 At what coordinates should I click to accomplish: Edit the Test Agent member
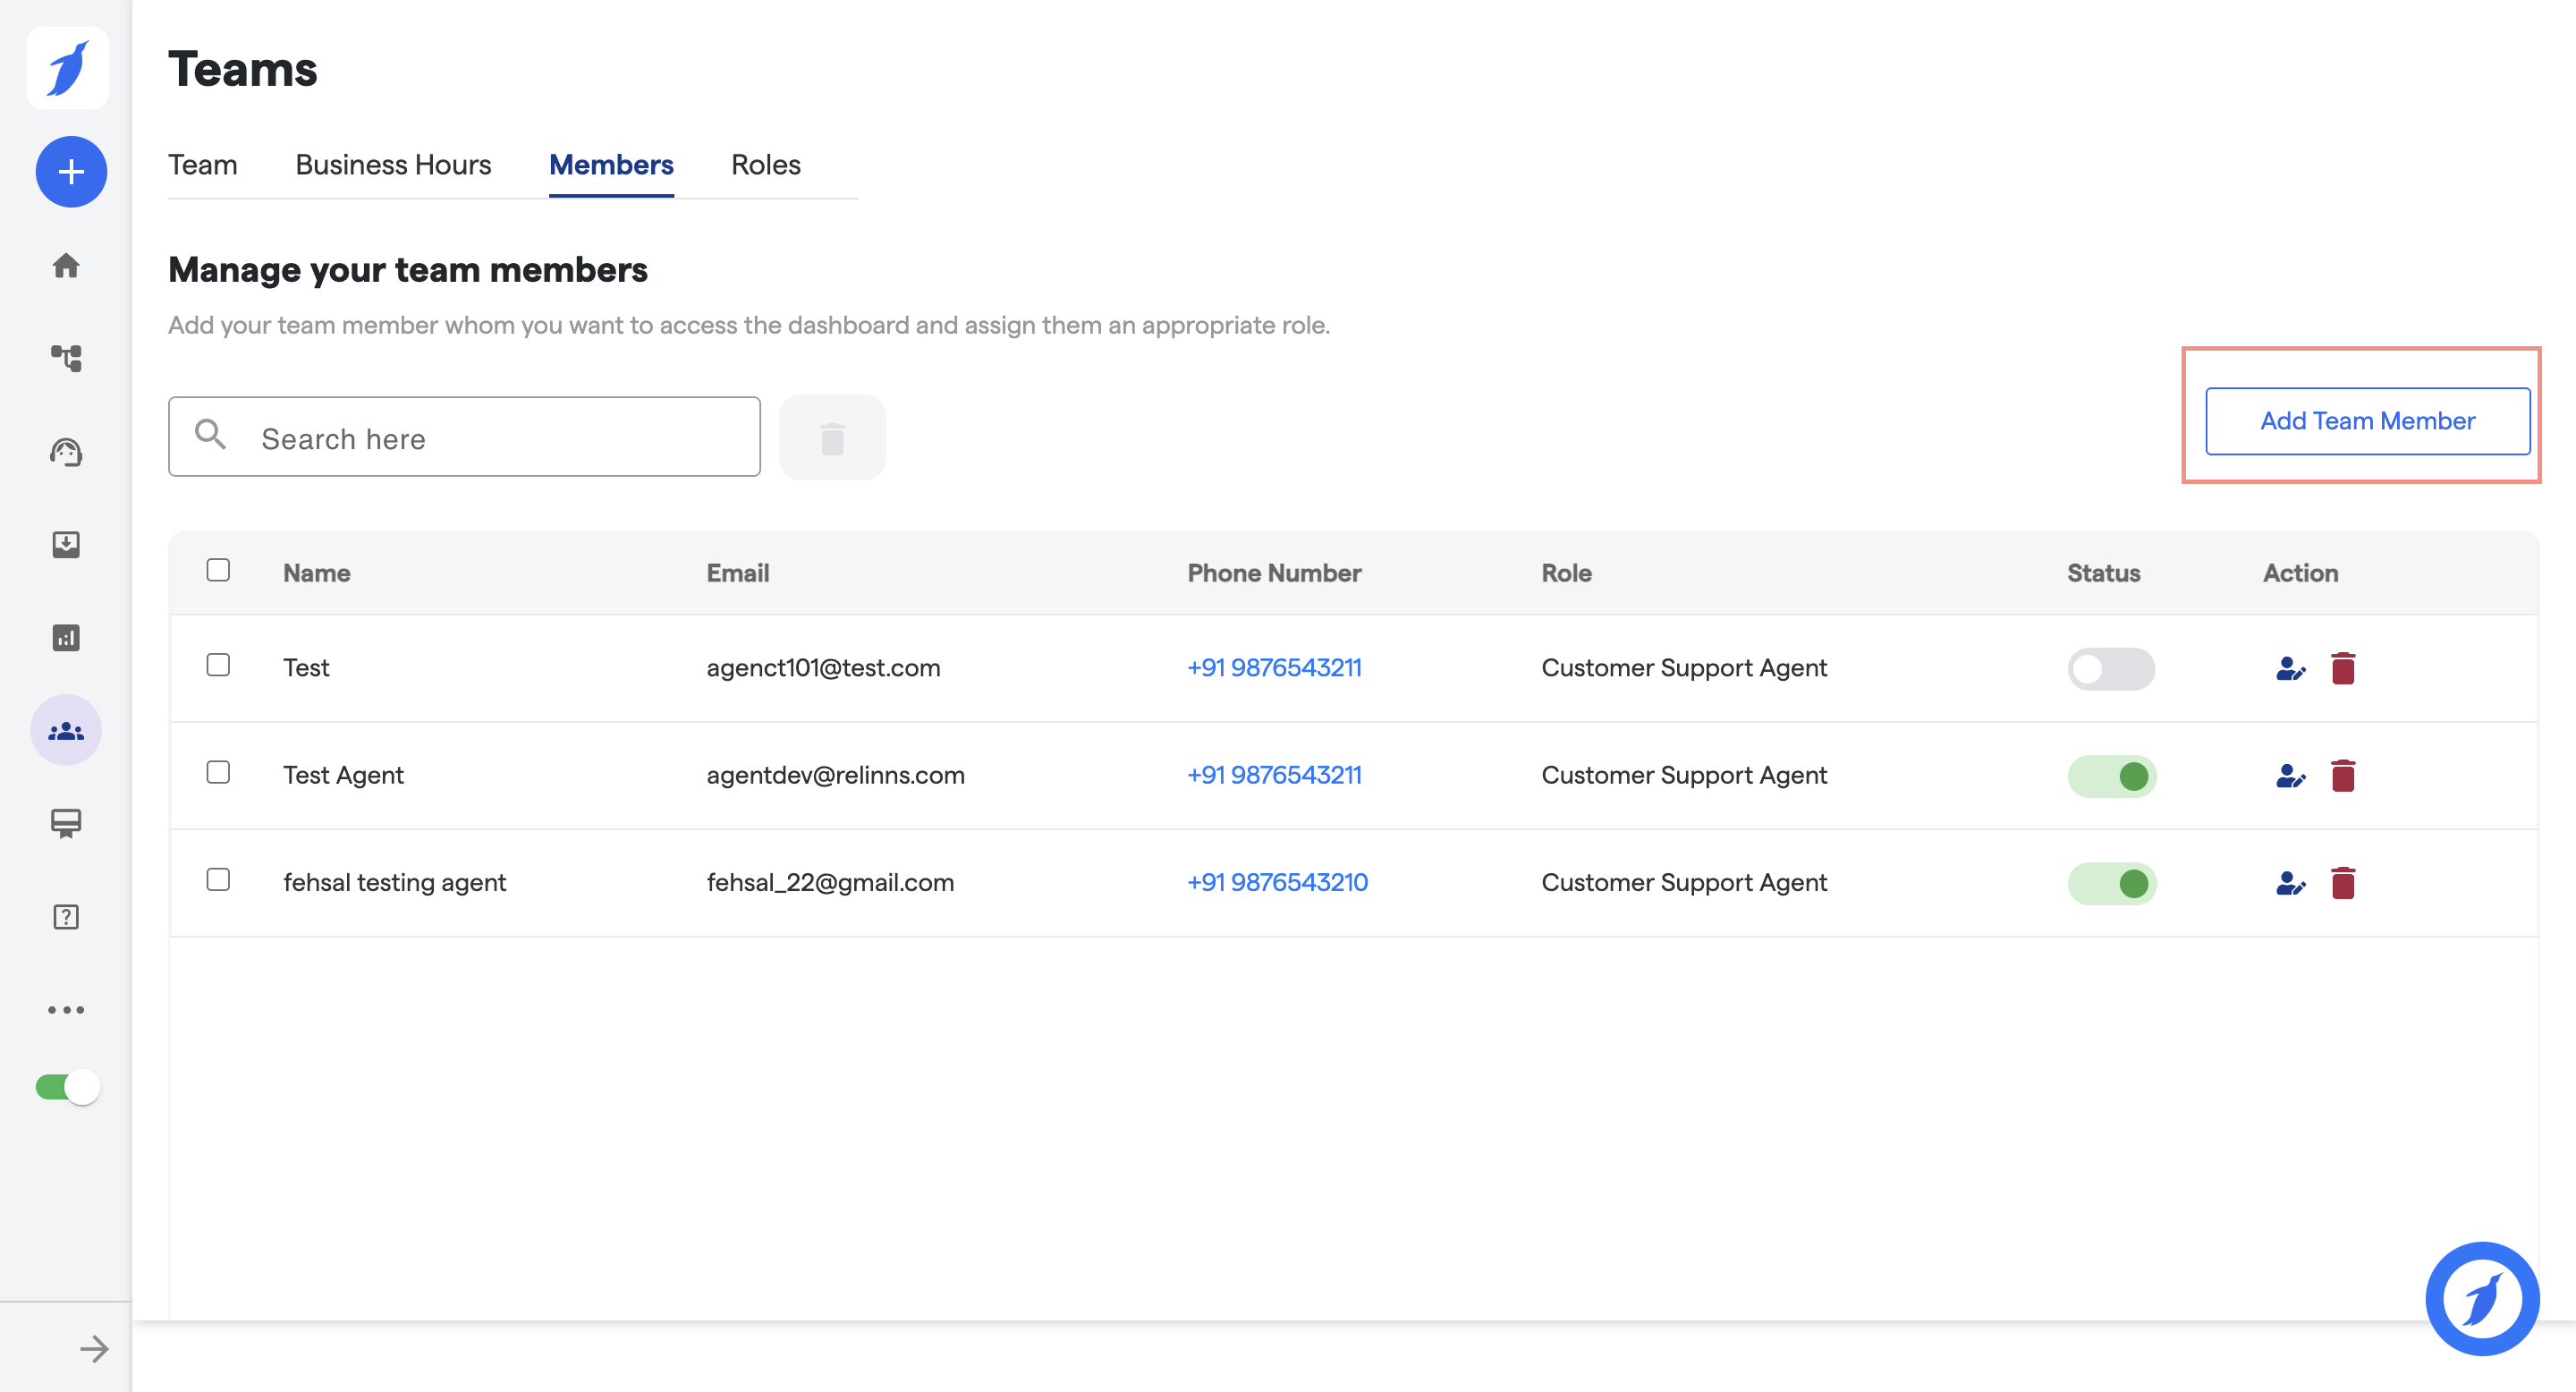point(2289,776)
